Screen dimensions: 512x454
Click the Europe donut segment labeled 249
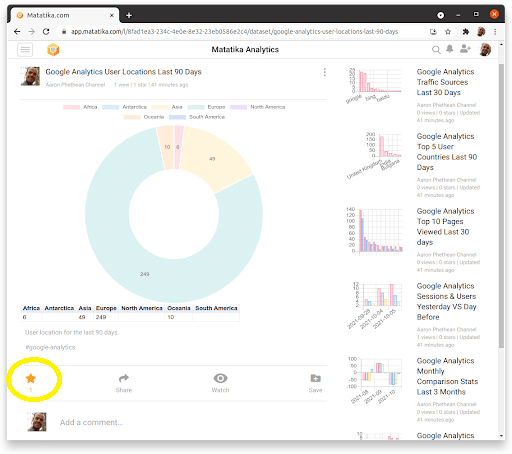[144, 274]
